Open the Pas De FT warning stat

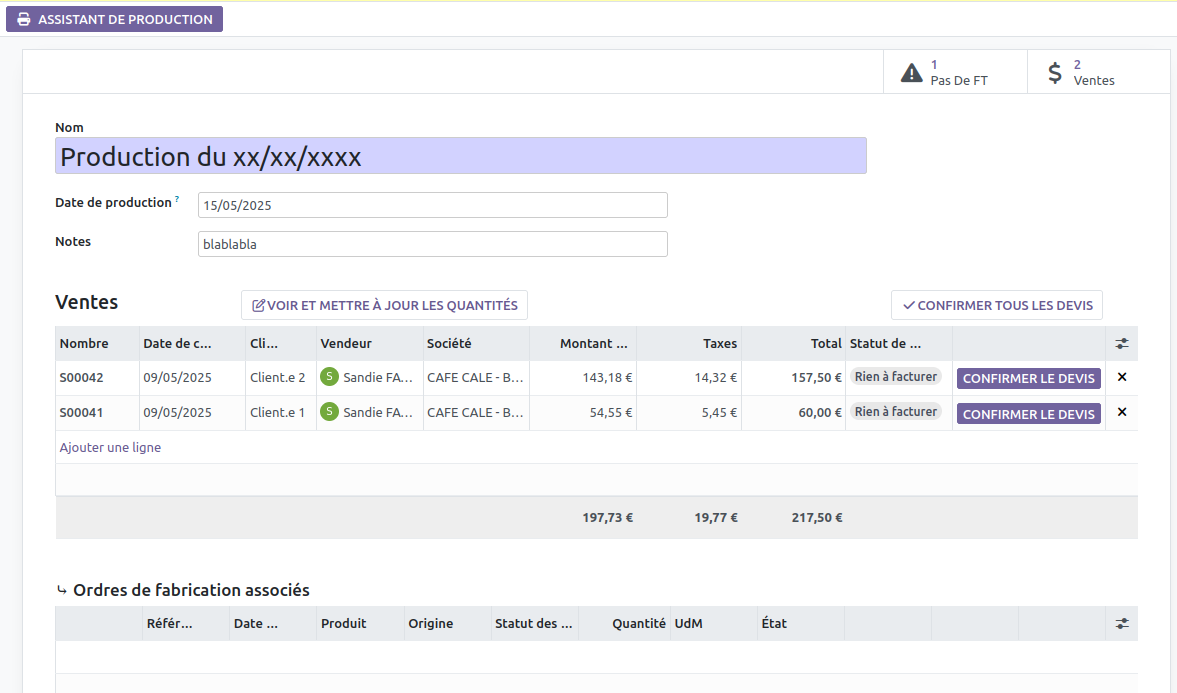(x=955, y=72)
